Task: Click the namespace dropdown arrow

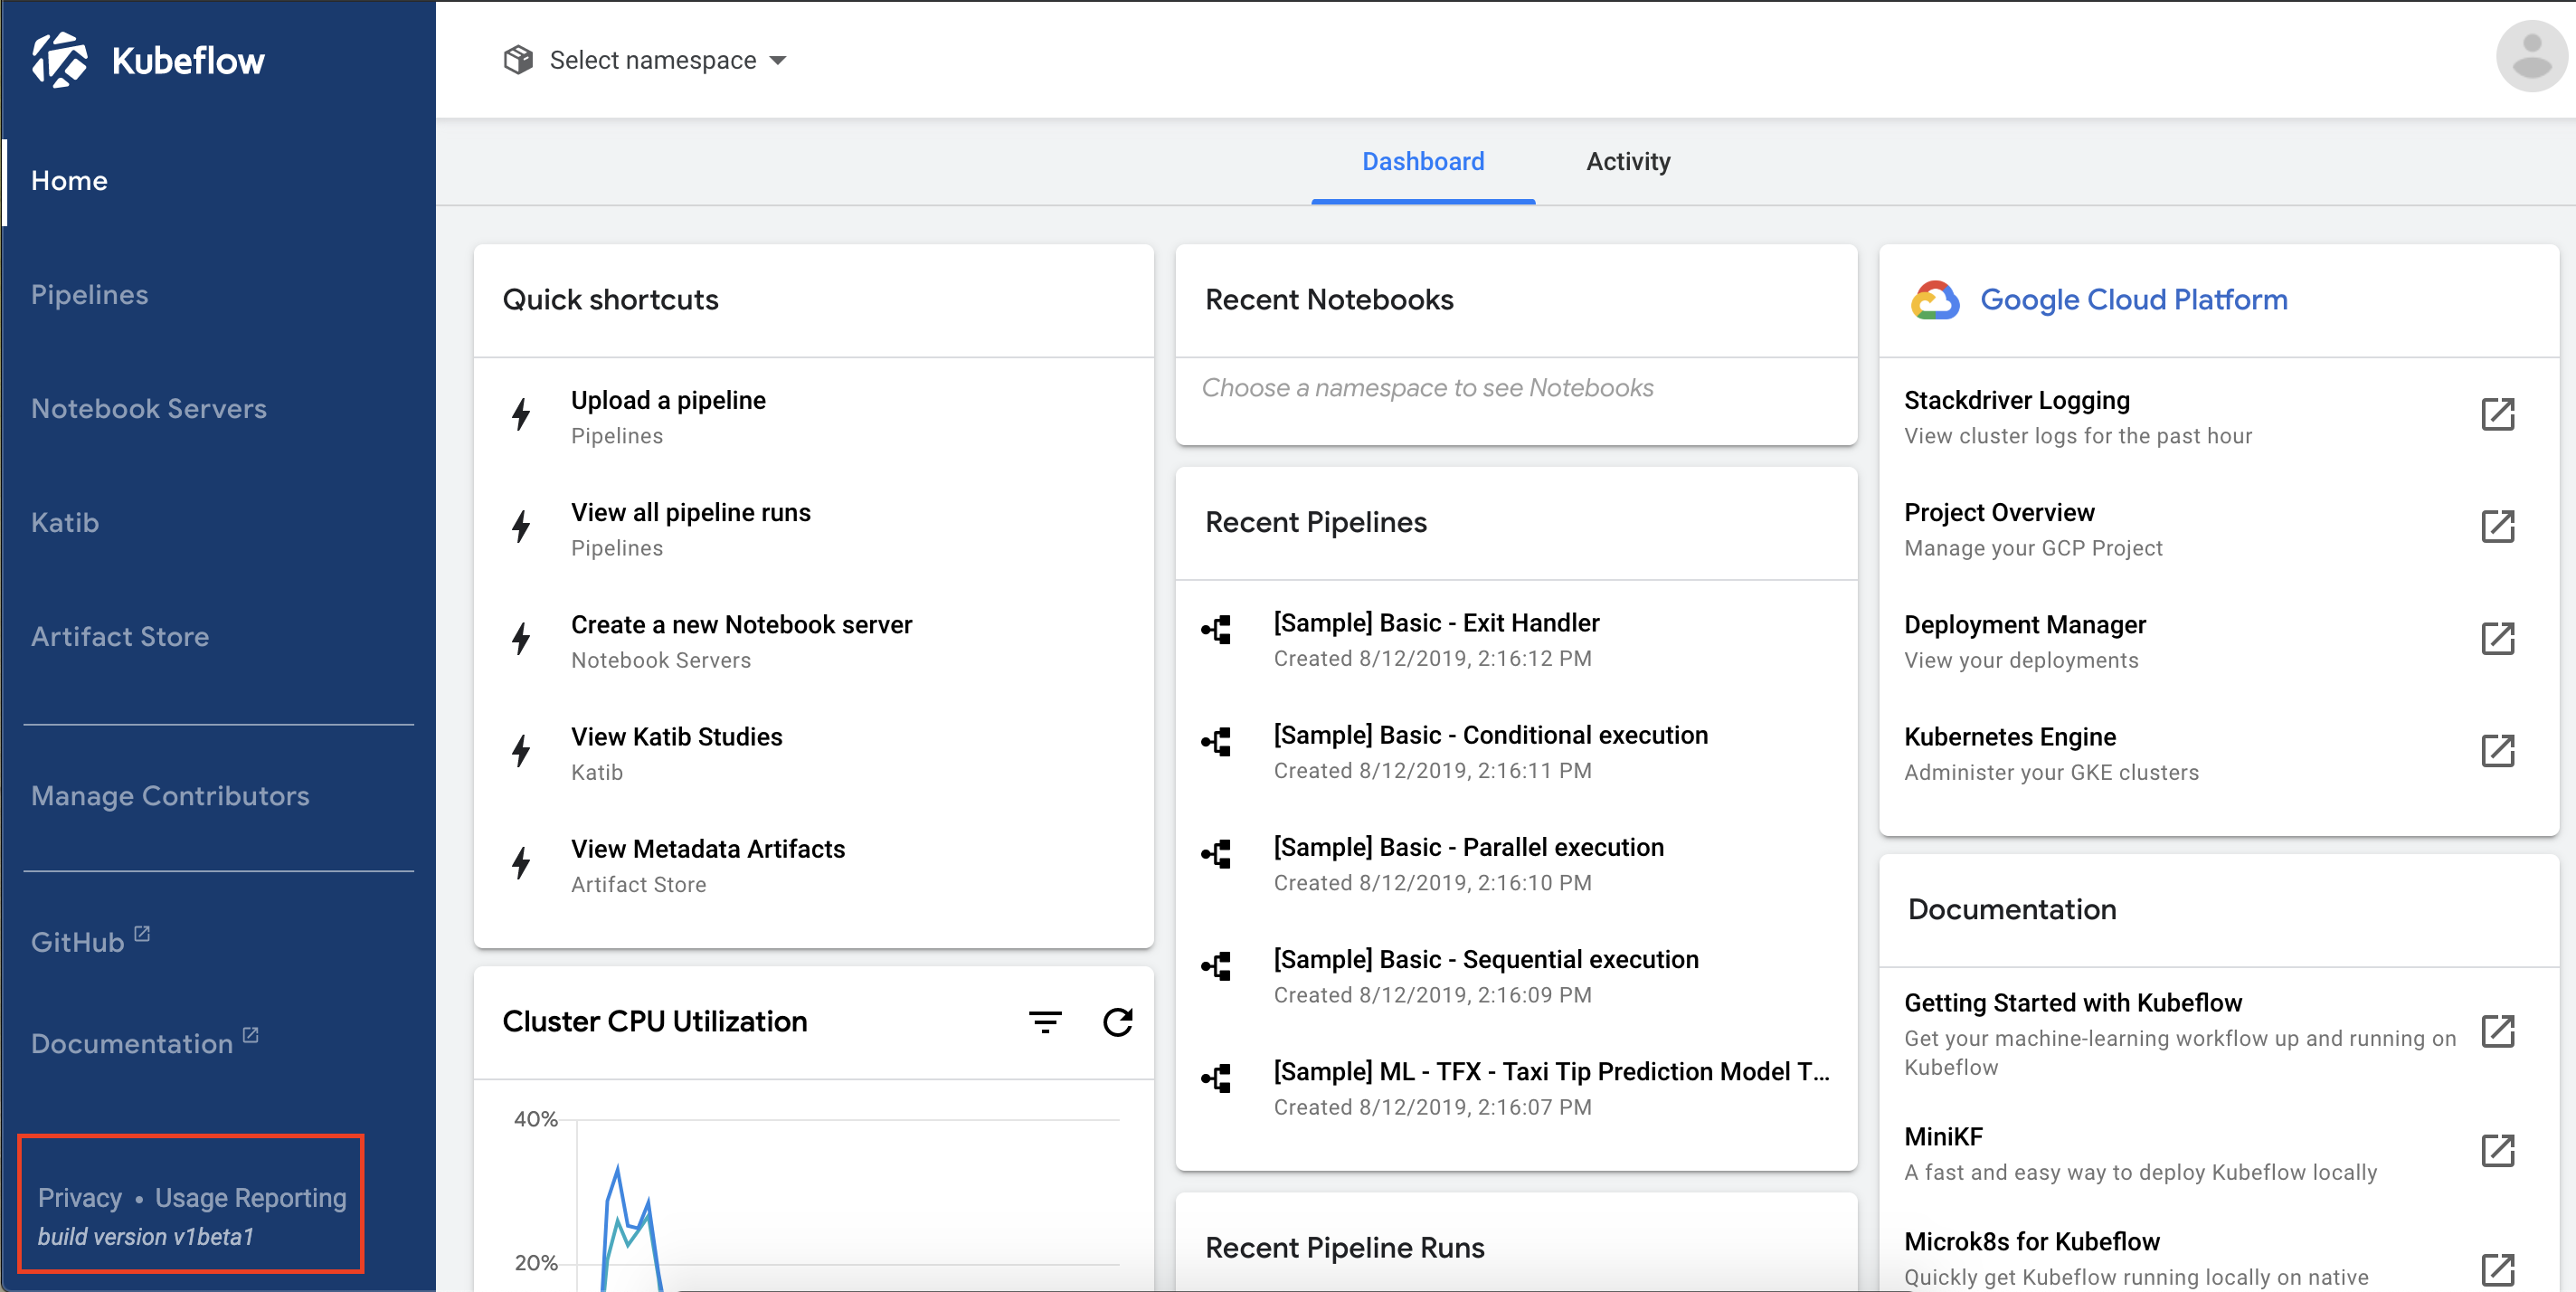Action: pyautogui.click(x=778, y=61)
